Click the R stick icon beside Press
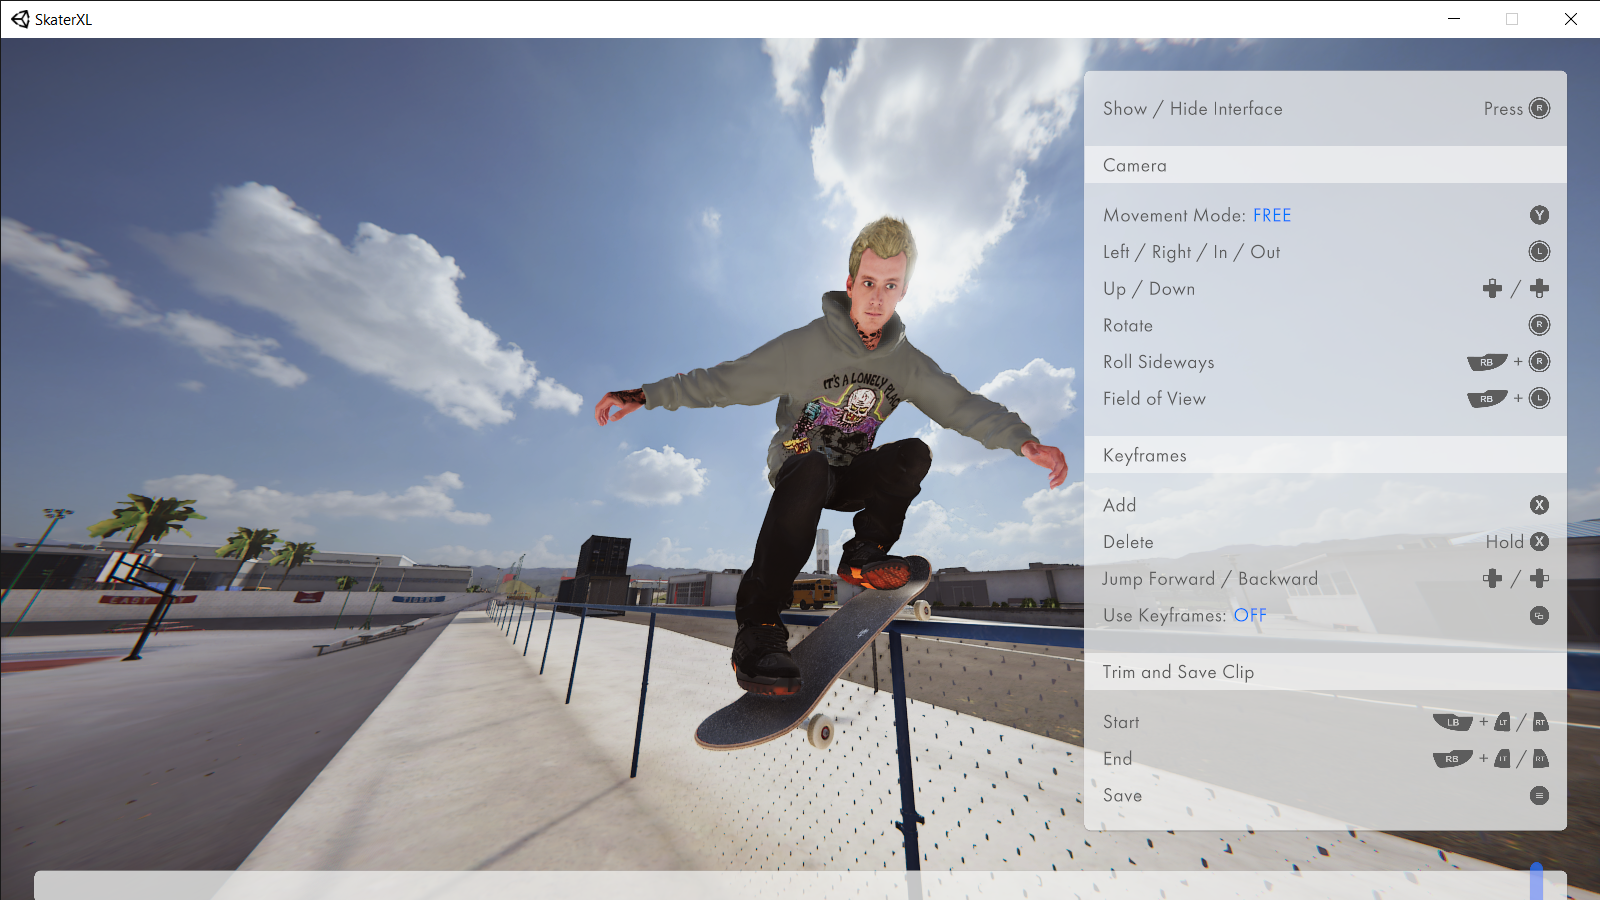Screen dimensions: 1600x900 point(1539,108)
